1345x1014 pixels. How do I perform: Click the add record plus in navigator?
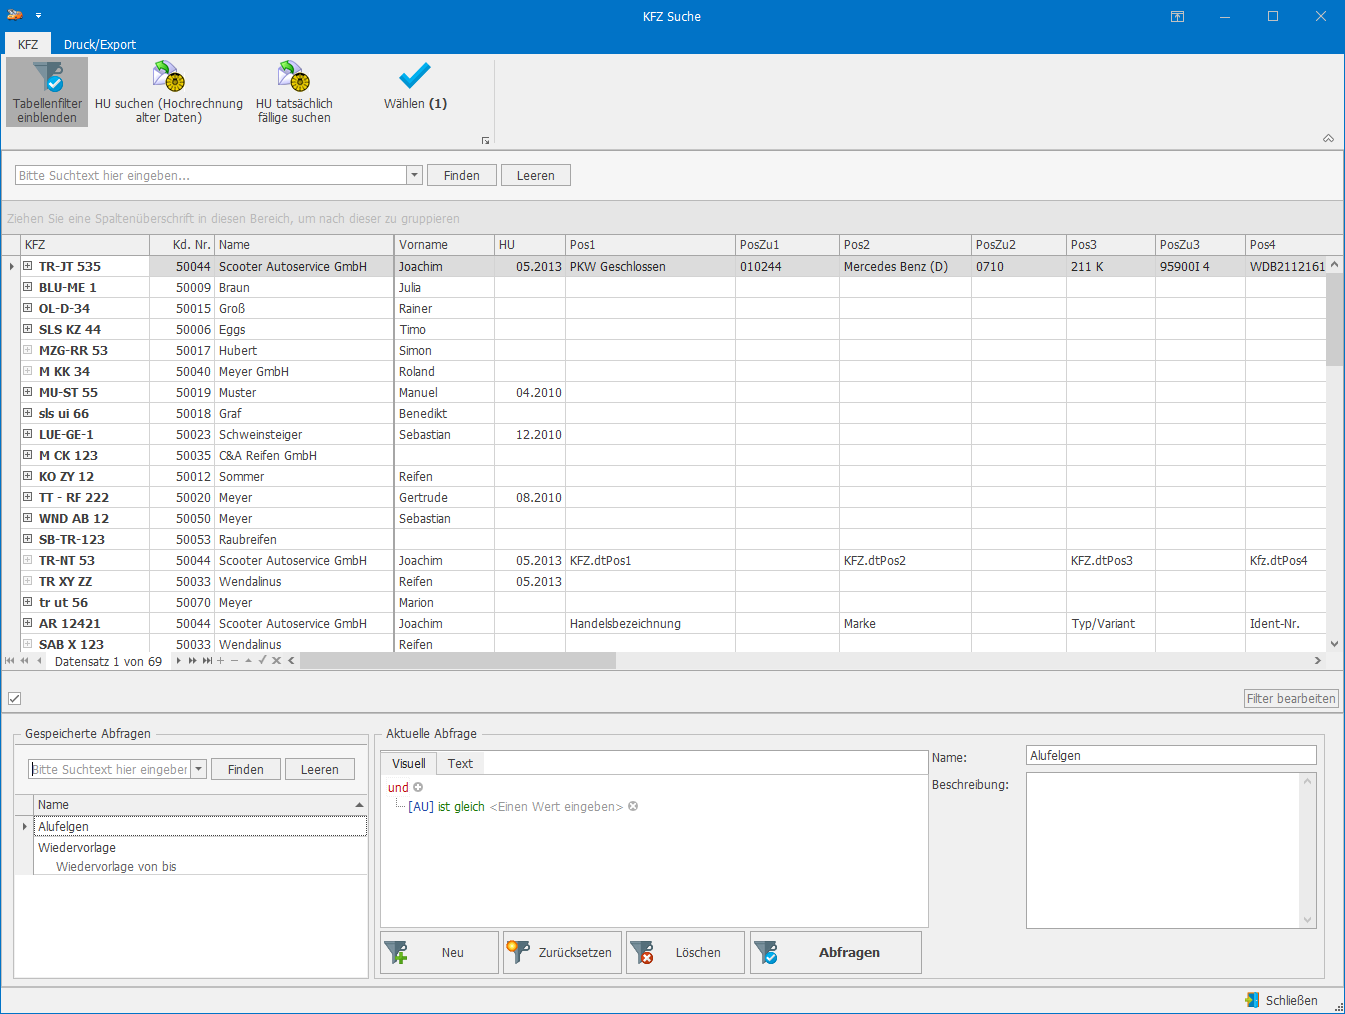pyautogui.click(x=220, y=661)
